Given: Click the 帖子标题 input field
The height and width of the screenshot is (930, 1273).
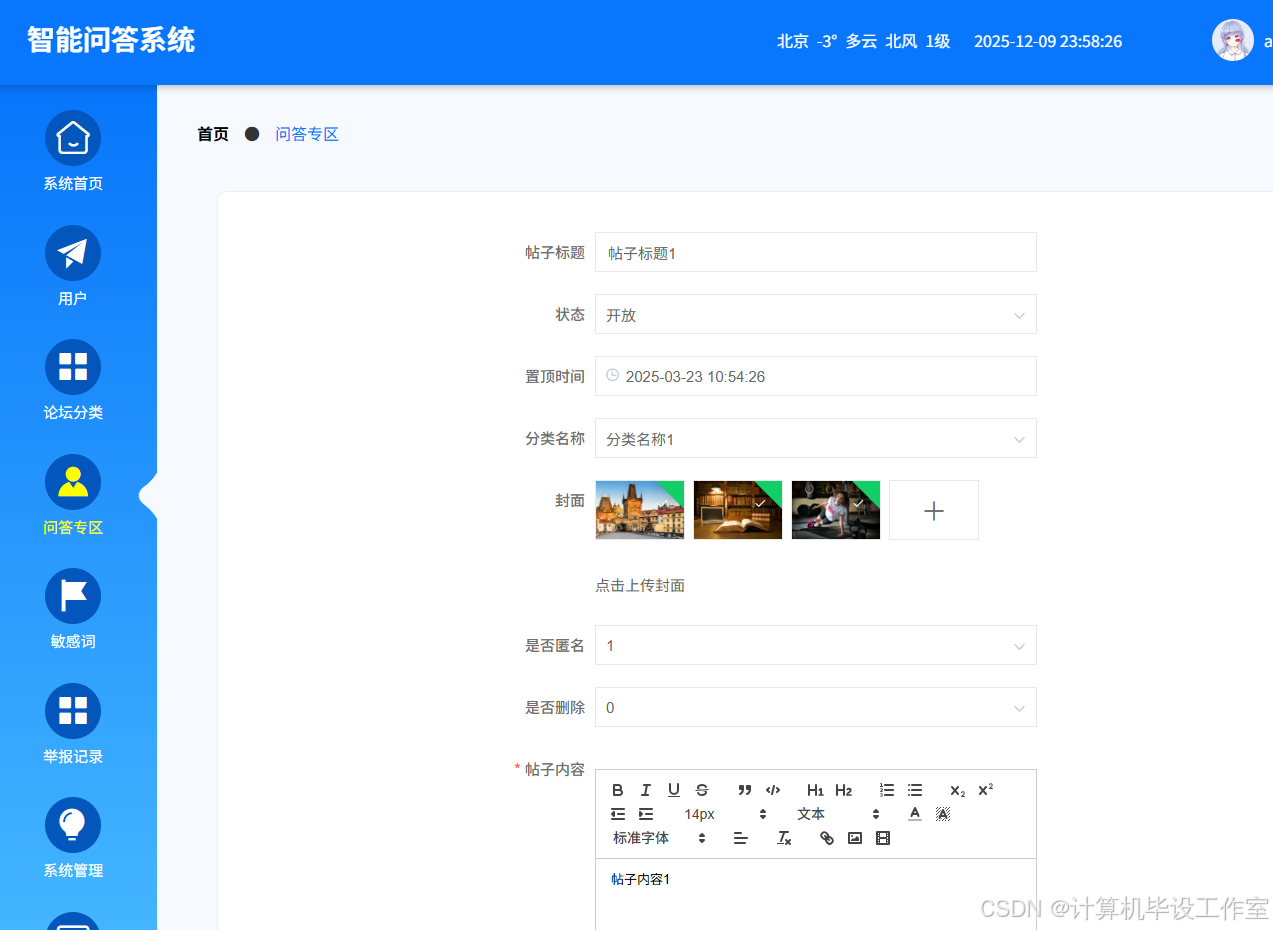Looking at the screenshot, I should click(815, 252).
